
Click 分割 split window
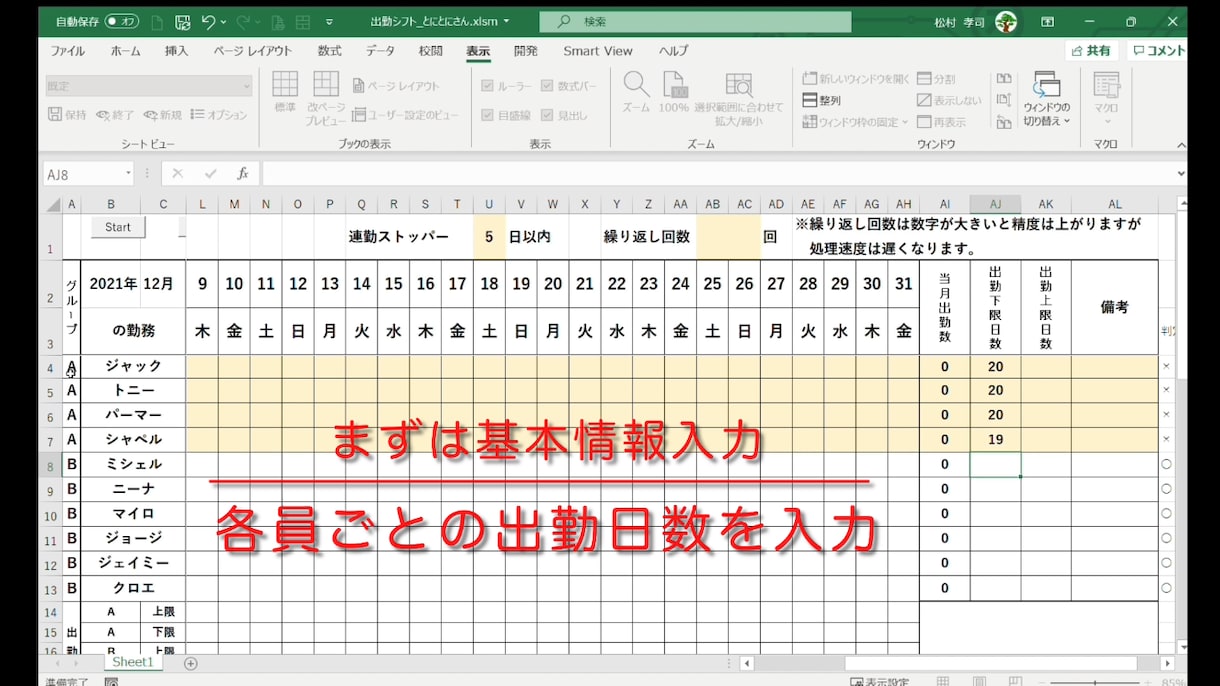936,78
